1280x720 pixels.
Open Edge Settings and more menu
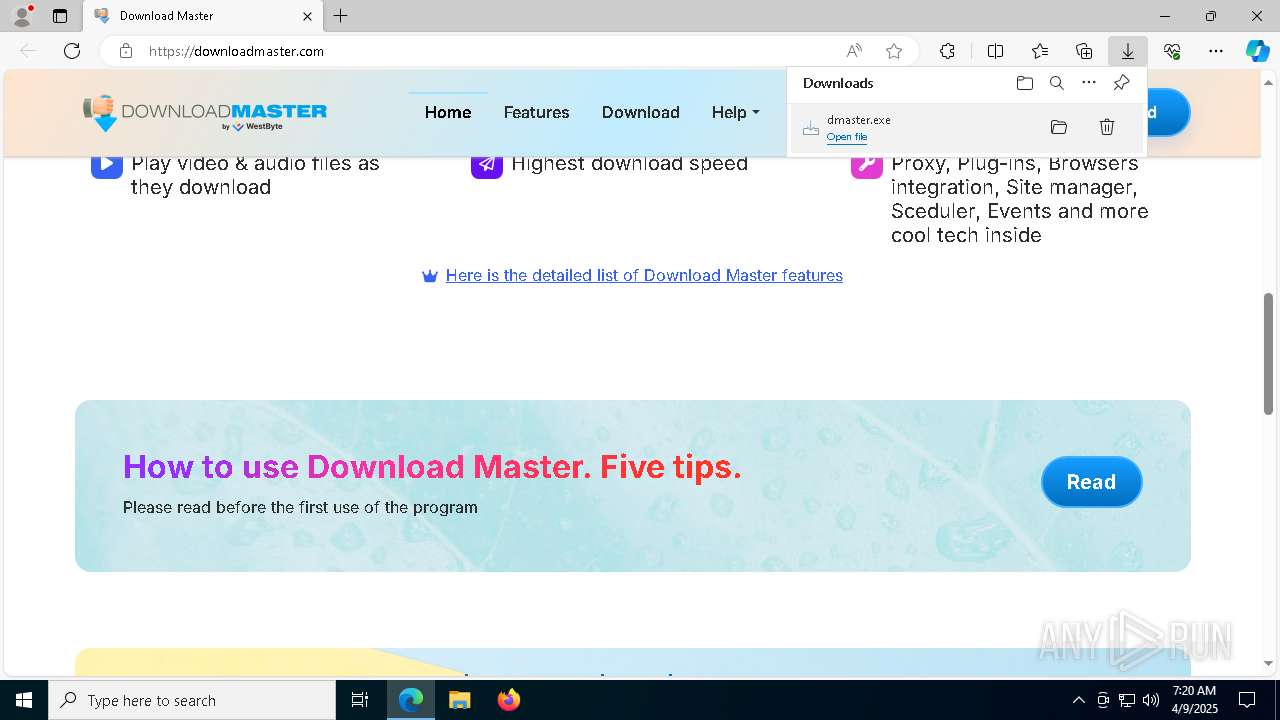1216,51
